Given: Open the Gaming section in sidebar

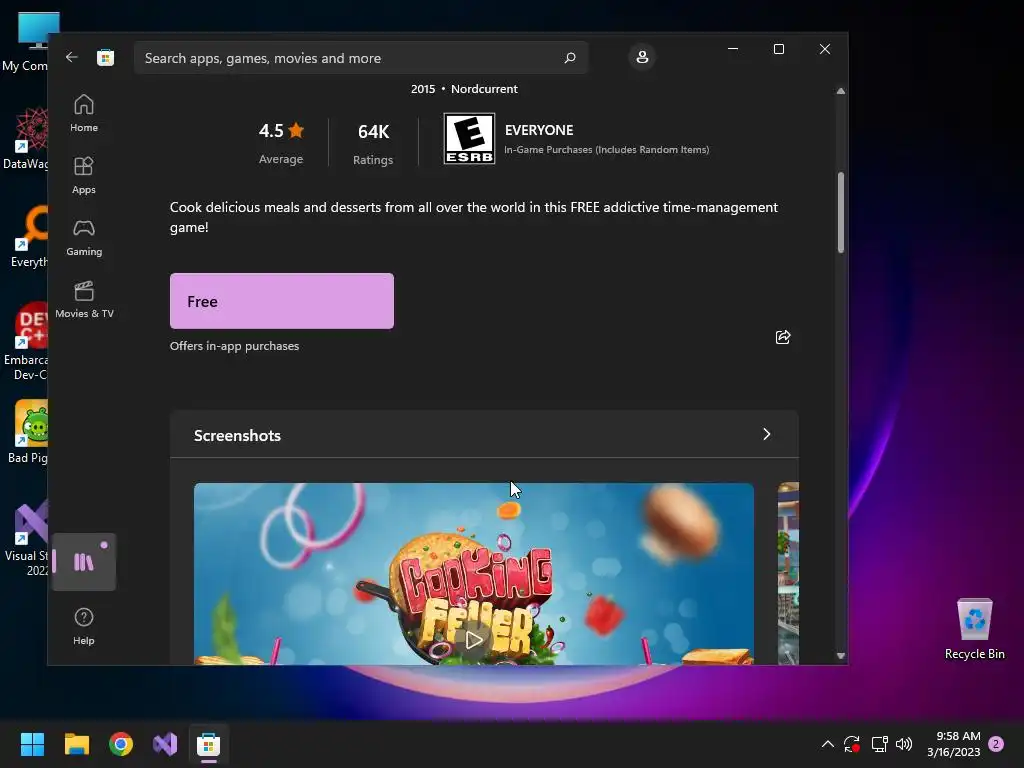Looking at the screenshot, I should 84,238.
